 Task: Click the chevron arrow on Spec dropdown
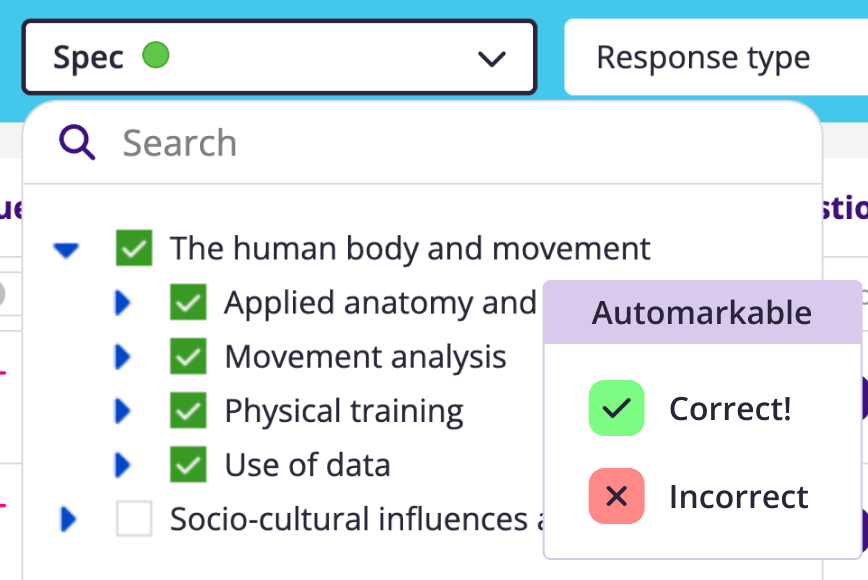(492, 59)
